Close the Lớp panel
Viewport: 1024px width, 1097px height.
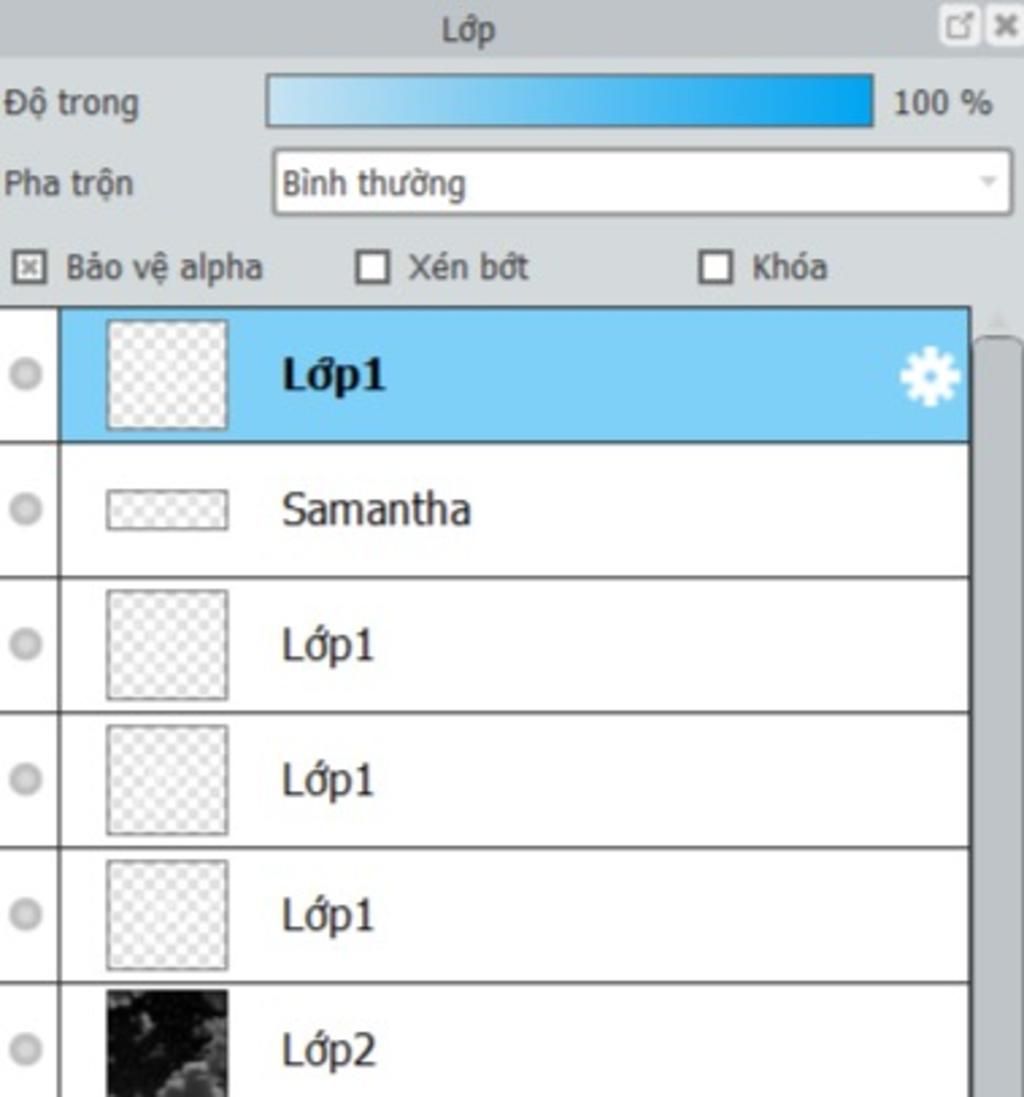point(1005,27)
